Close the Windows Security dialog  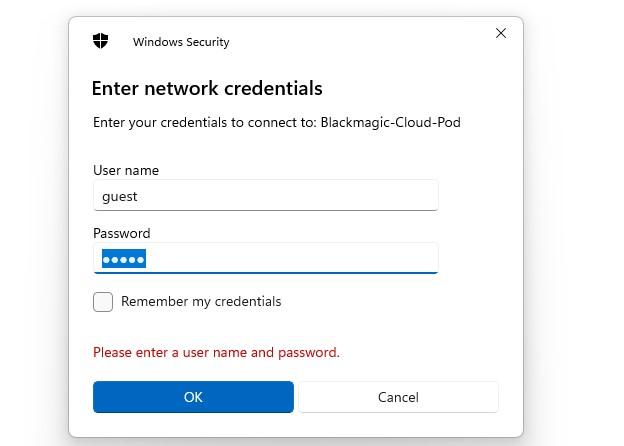click(x=500, y=33)
